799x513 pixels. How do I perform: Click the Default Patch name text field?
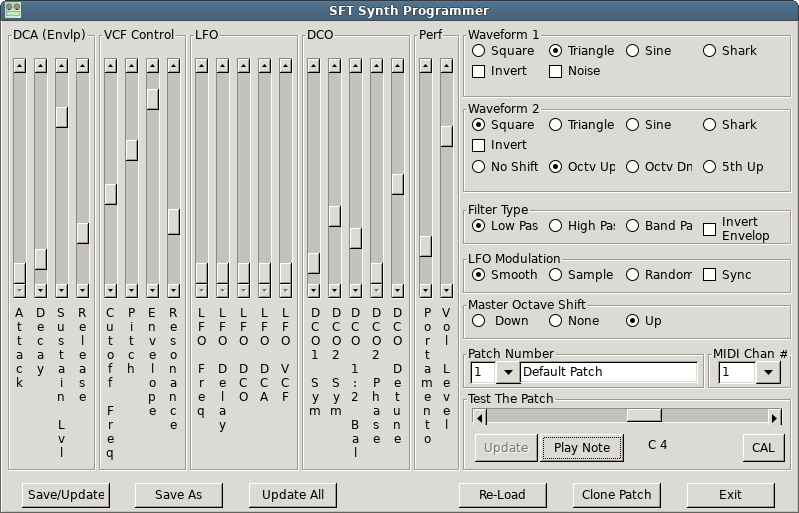[x=608, y=372]
